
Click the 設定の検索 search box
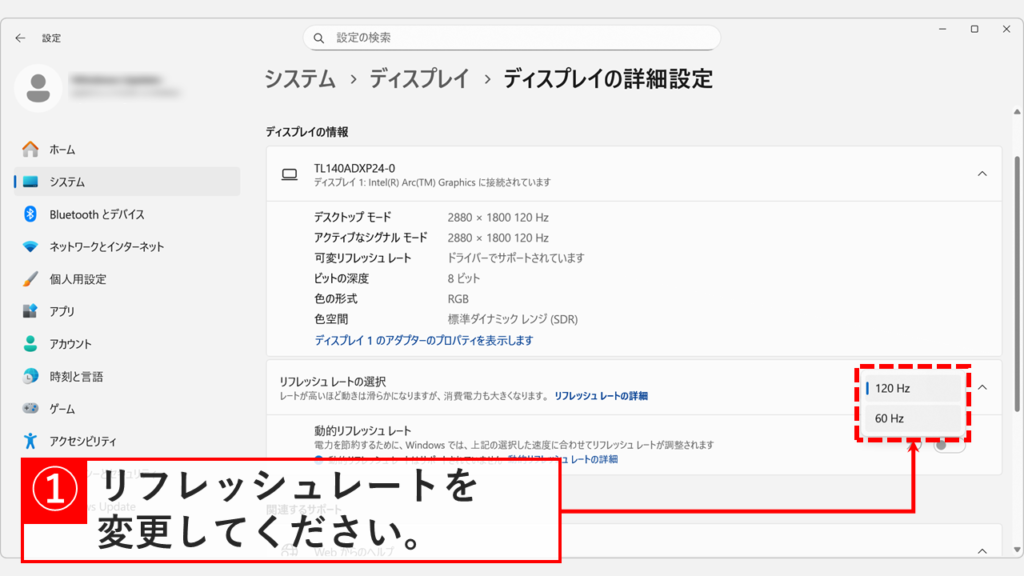click(512, 37)
